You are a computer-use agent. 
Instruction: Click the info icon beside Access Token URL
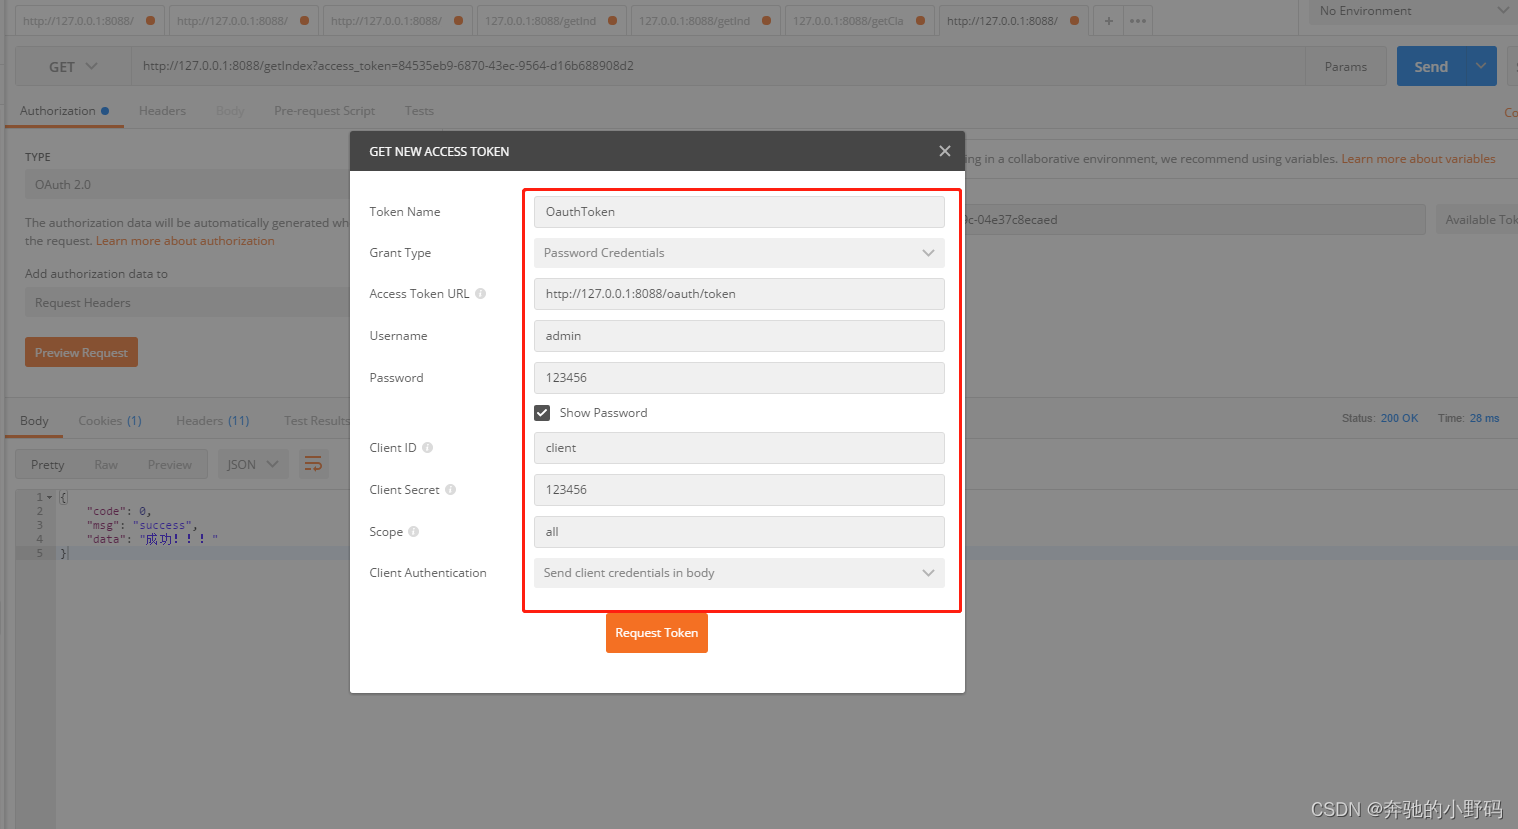(480, 293)
